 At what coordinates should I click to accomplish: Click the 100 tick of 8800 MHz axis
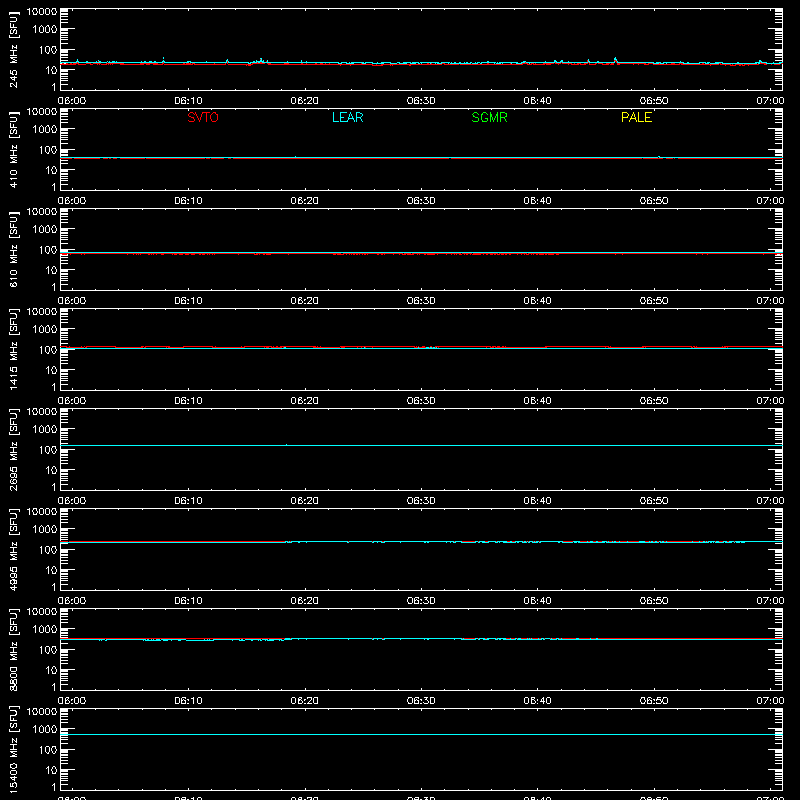(x=48, y=650)
